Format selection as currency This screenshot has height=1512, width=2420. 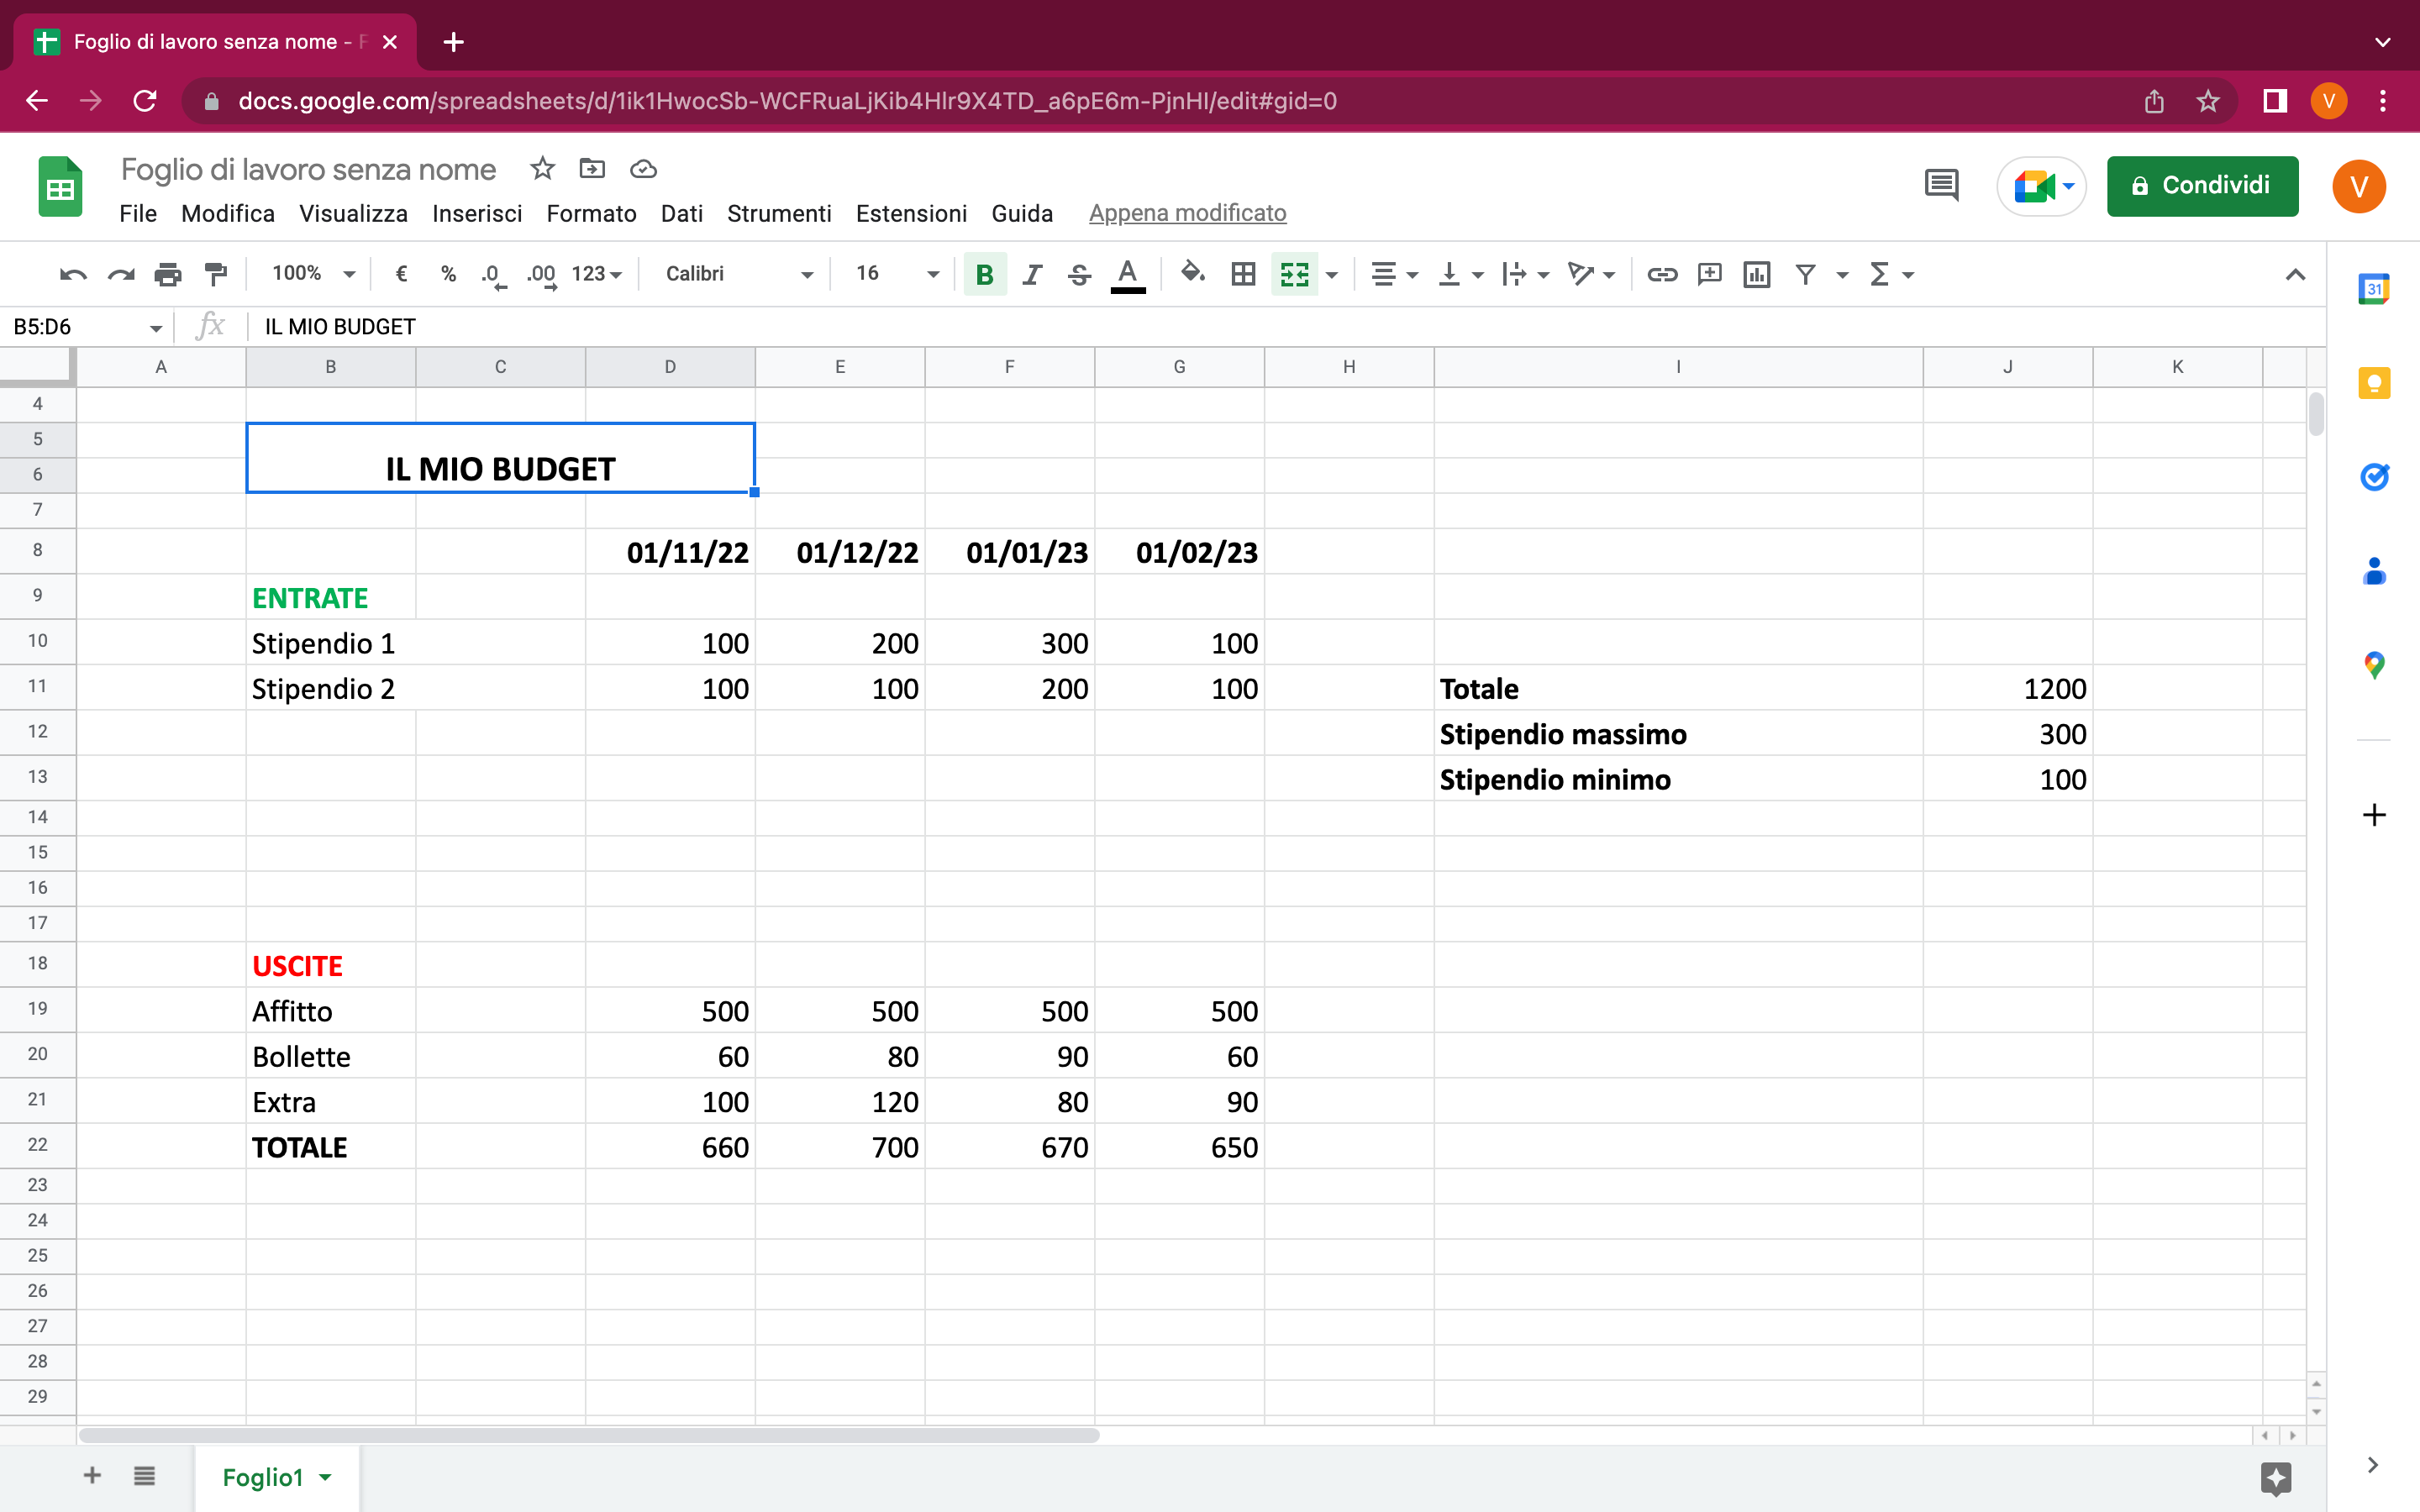[402, 274]
